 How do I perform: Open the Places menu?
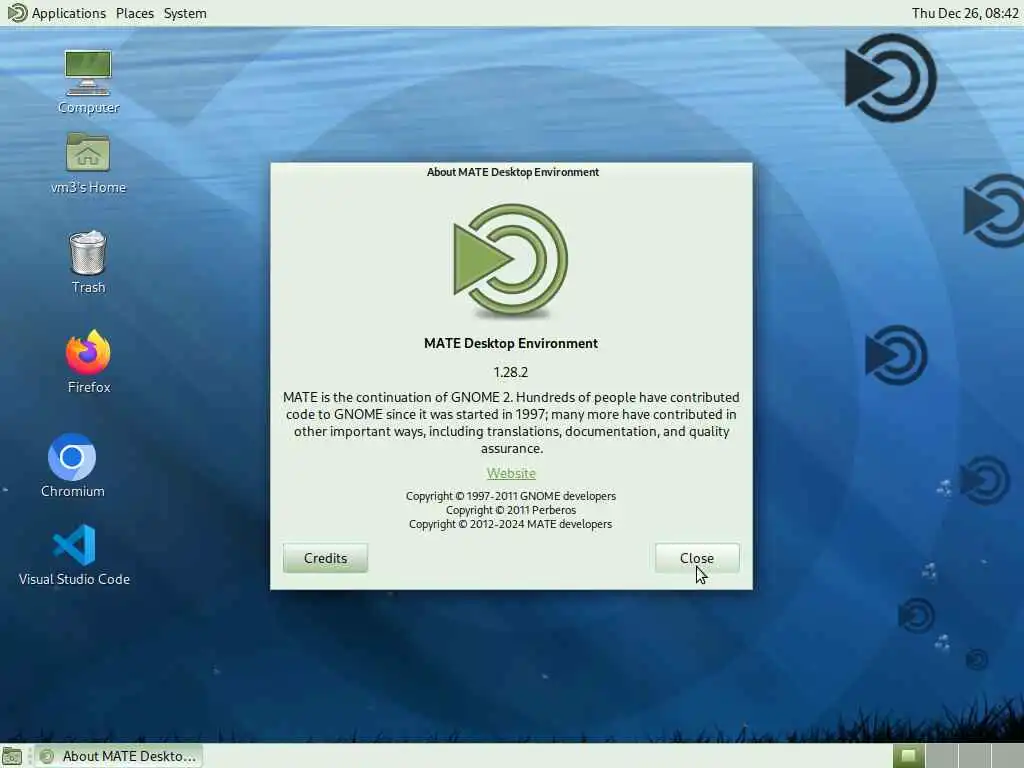(135, 13)
